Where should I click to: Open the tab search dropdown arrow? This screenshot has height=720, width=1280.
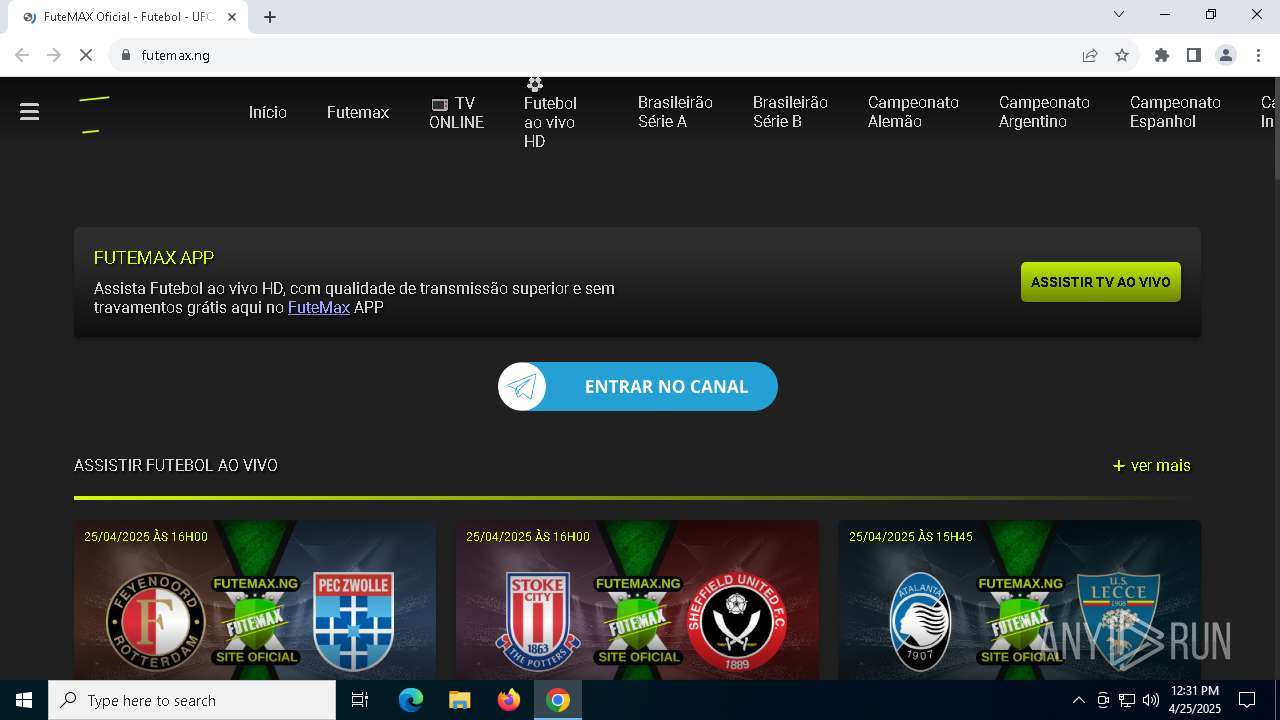pos(1119,14)
